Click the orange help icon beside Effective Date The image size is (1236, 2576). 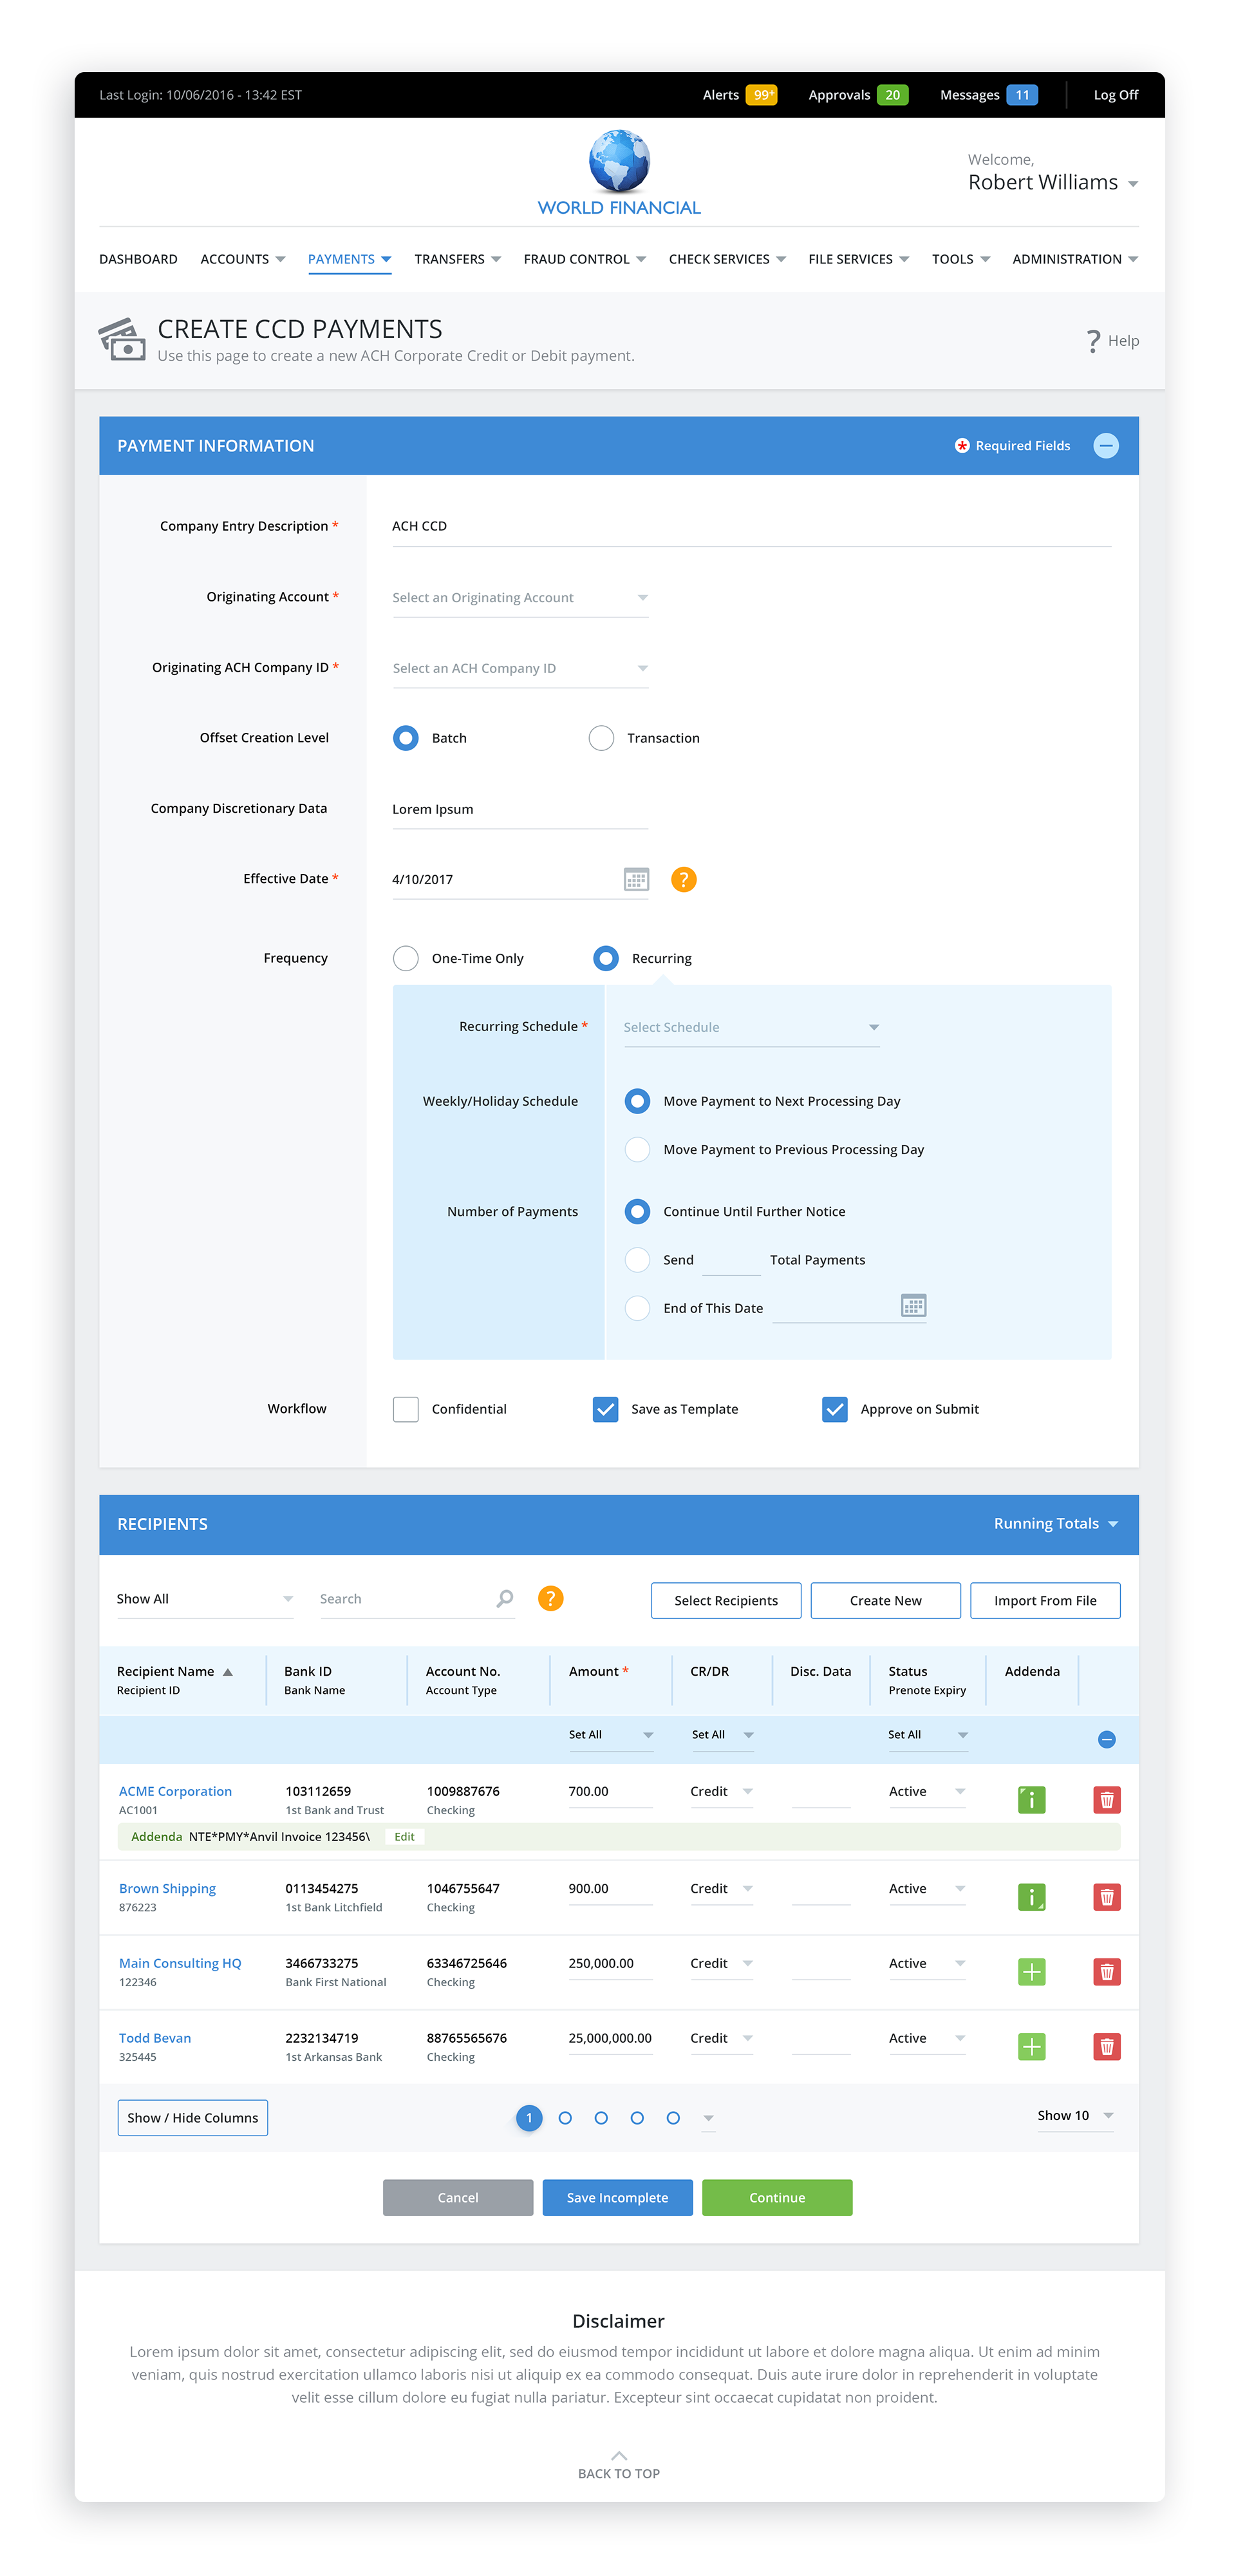coord(683,879)
